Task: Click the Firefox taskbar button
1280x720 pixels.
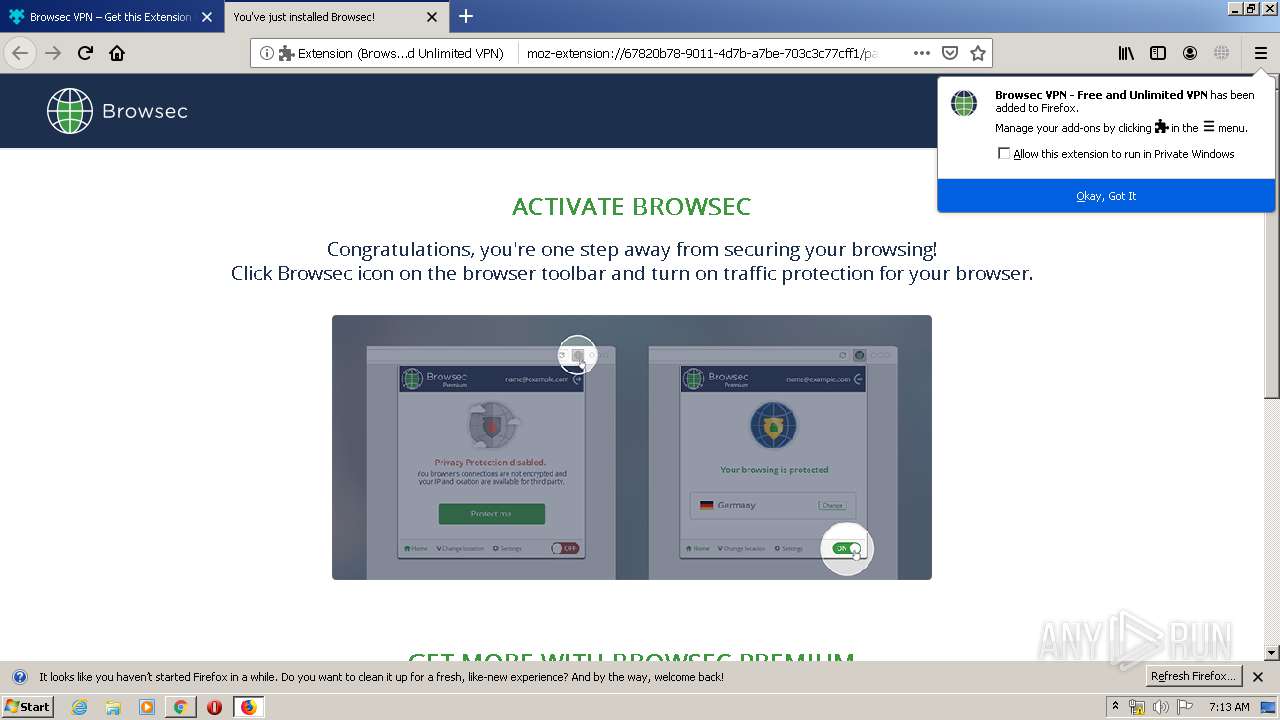Action: pos(248,707)
